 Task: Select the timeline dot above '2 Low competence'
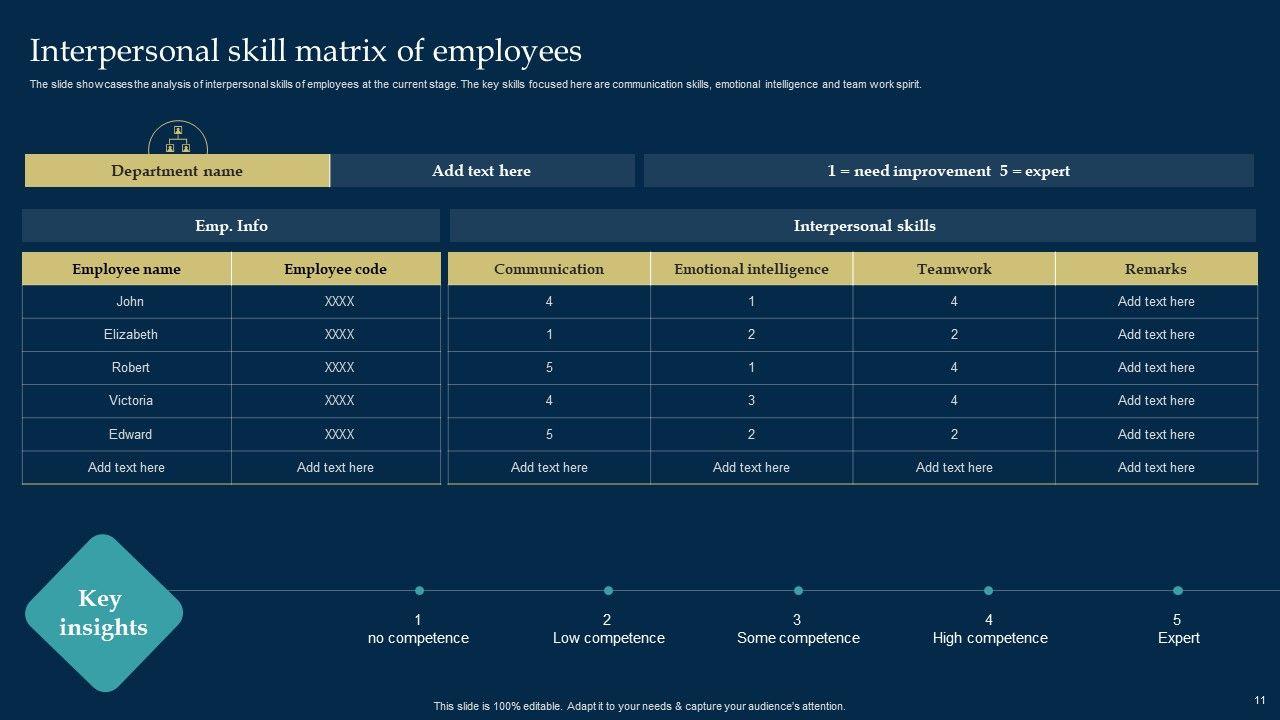(608, 590)
